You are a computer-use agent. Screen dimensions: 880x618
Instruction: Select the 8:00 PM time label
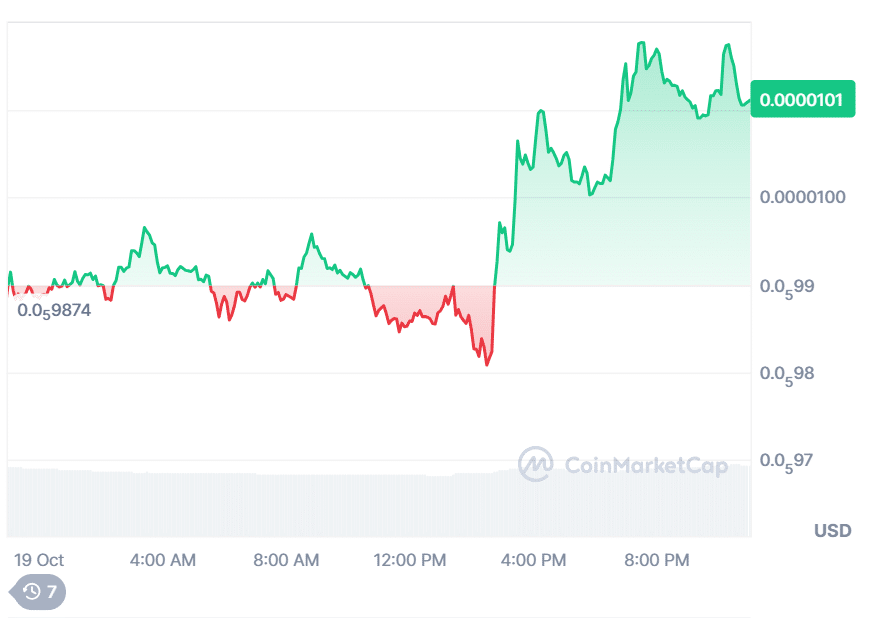657,560
